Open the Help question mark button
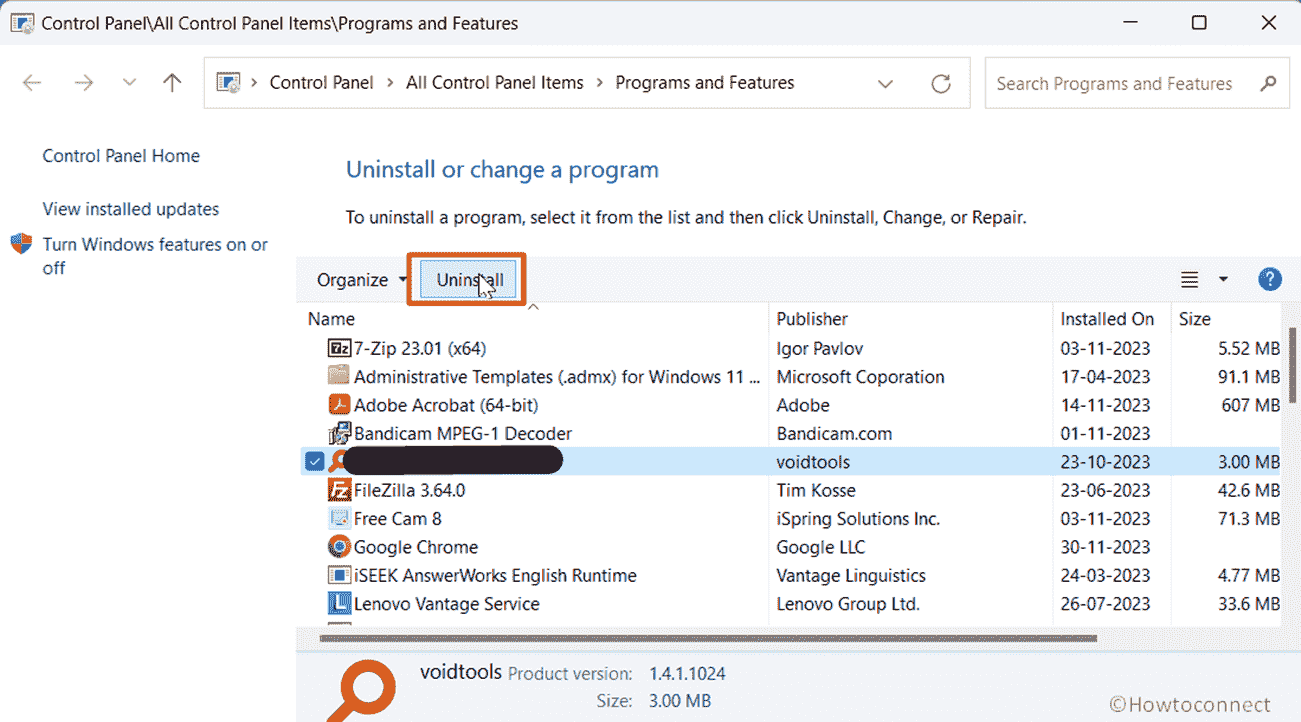The height and width of the screenshot is (722, 1301). coord(1269,279)
